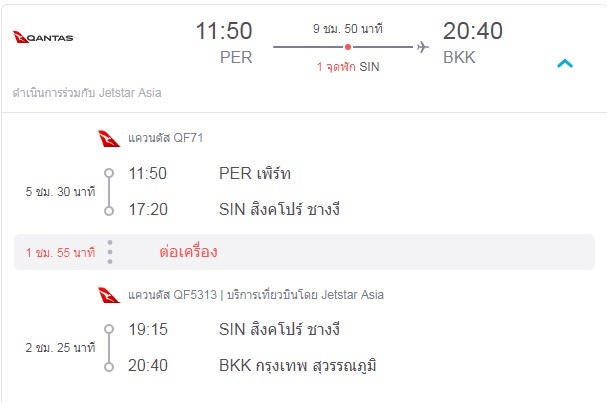Click the Qantas logo in the header

[43, 37]
